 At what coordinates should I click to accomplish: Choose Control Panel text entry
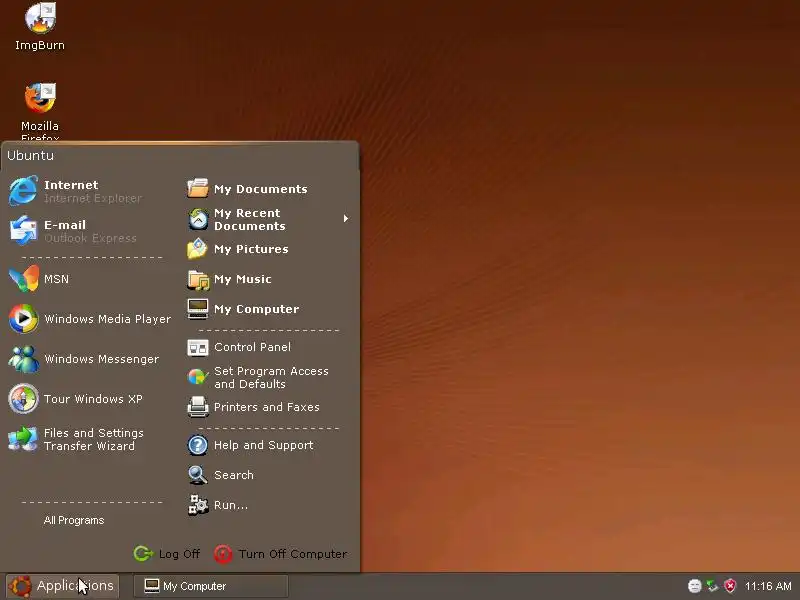253,347
